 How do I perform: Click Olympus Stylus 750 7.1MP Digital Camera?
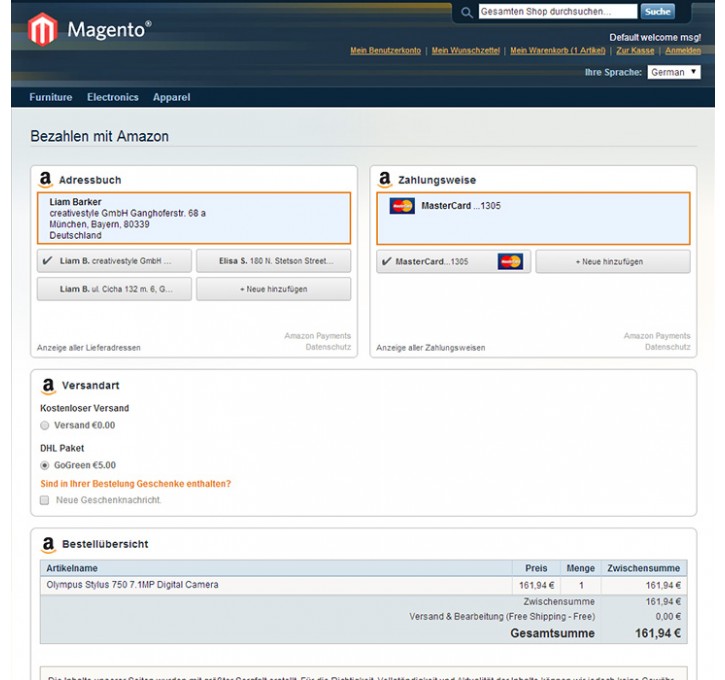(132, 585)
